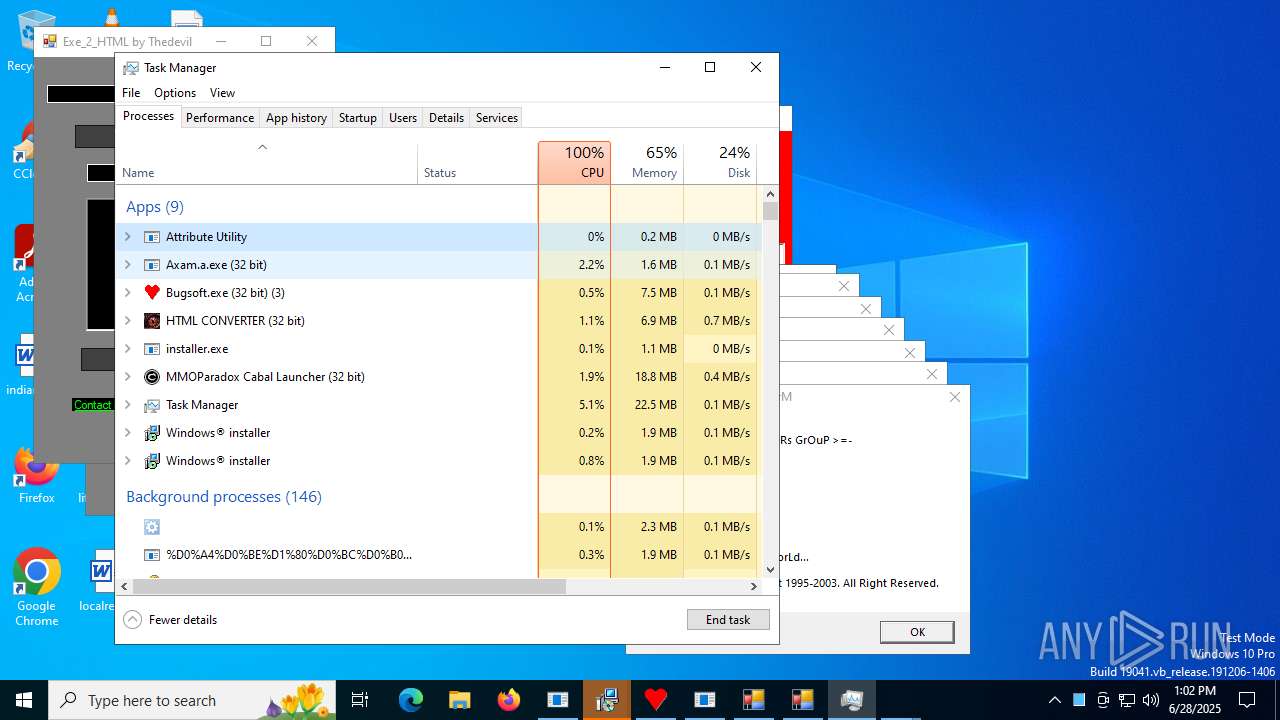Screen dimensions: 1280x720
Task: Expand the HTML CONVERTER process group
Action: click(127, 321)
